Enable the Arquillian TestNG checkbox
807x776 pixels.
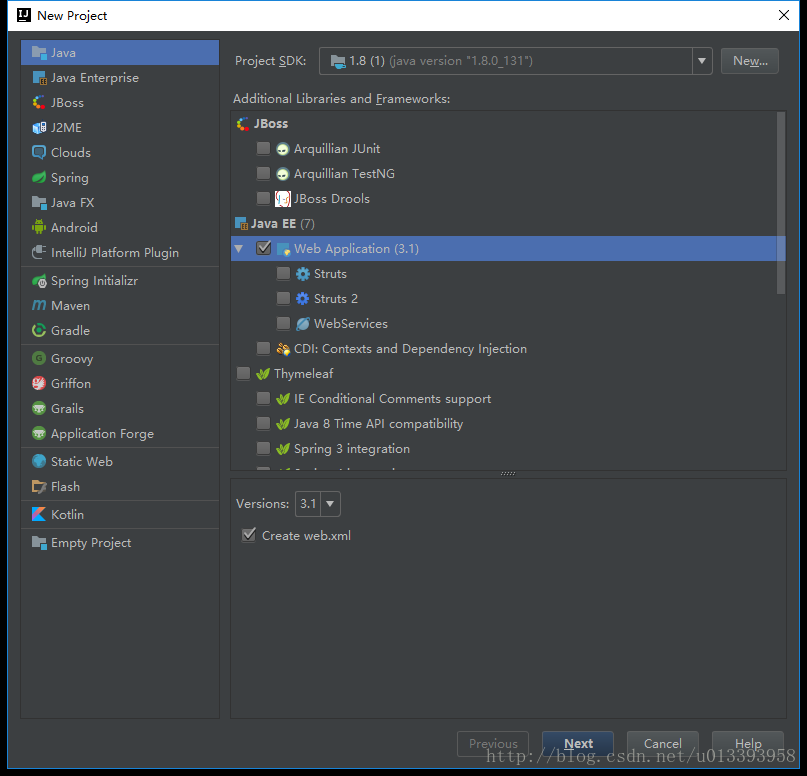(x=264, y=173)
